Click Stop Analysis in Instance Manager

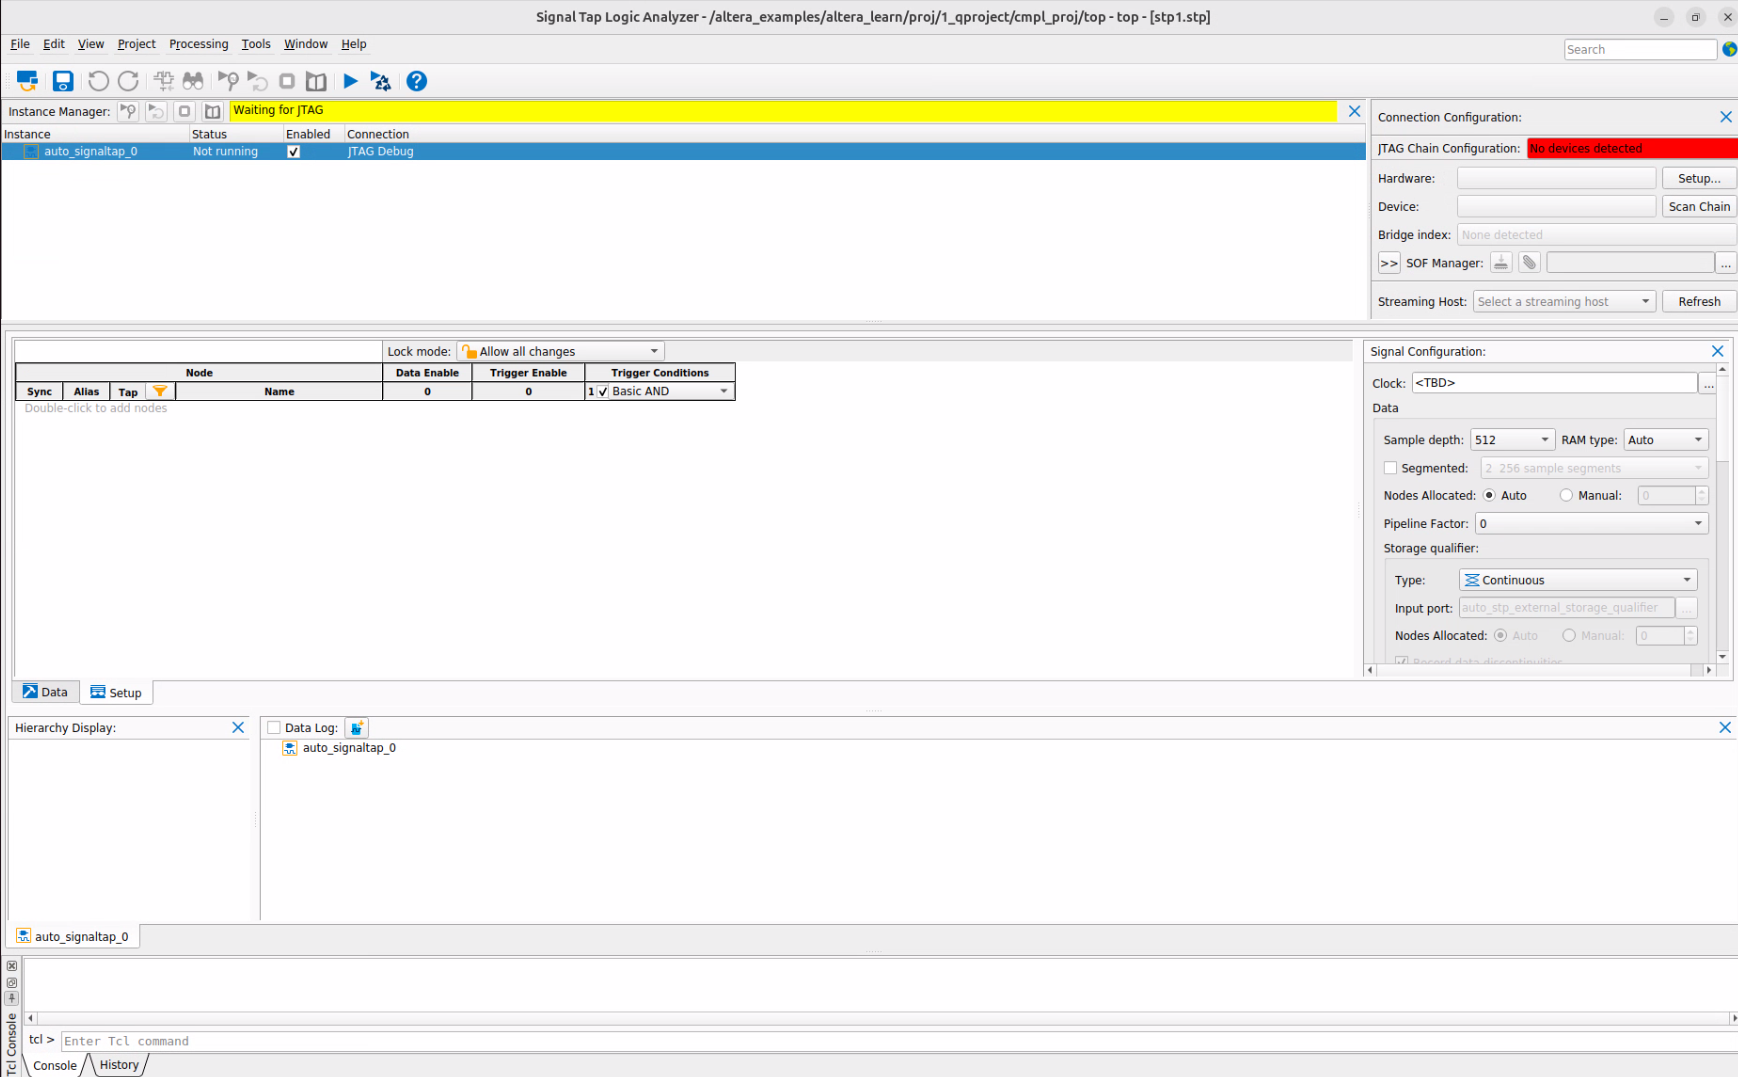point(184,111)
